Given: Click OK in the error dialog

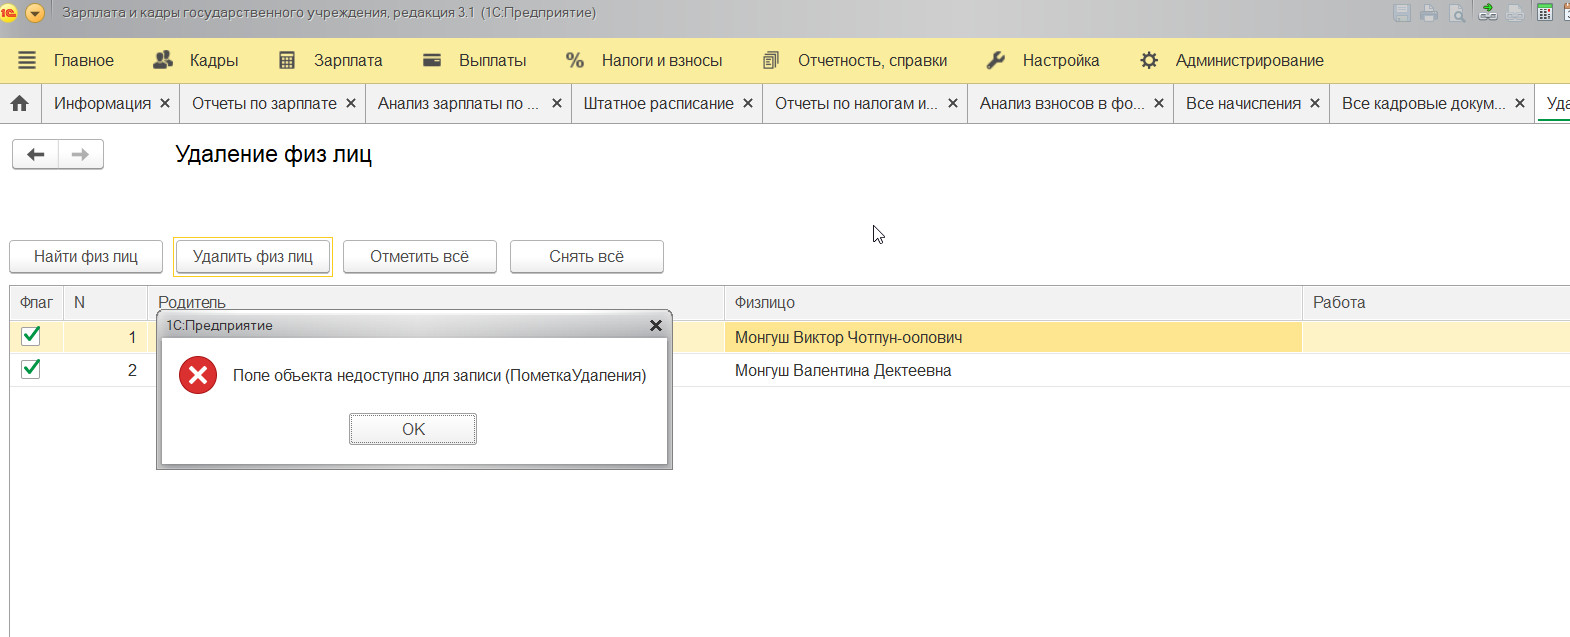Looking at the screenshot, I should pos(413,429).
